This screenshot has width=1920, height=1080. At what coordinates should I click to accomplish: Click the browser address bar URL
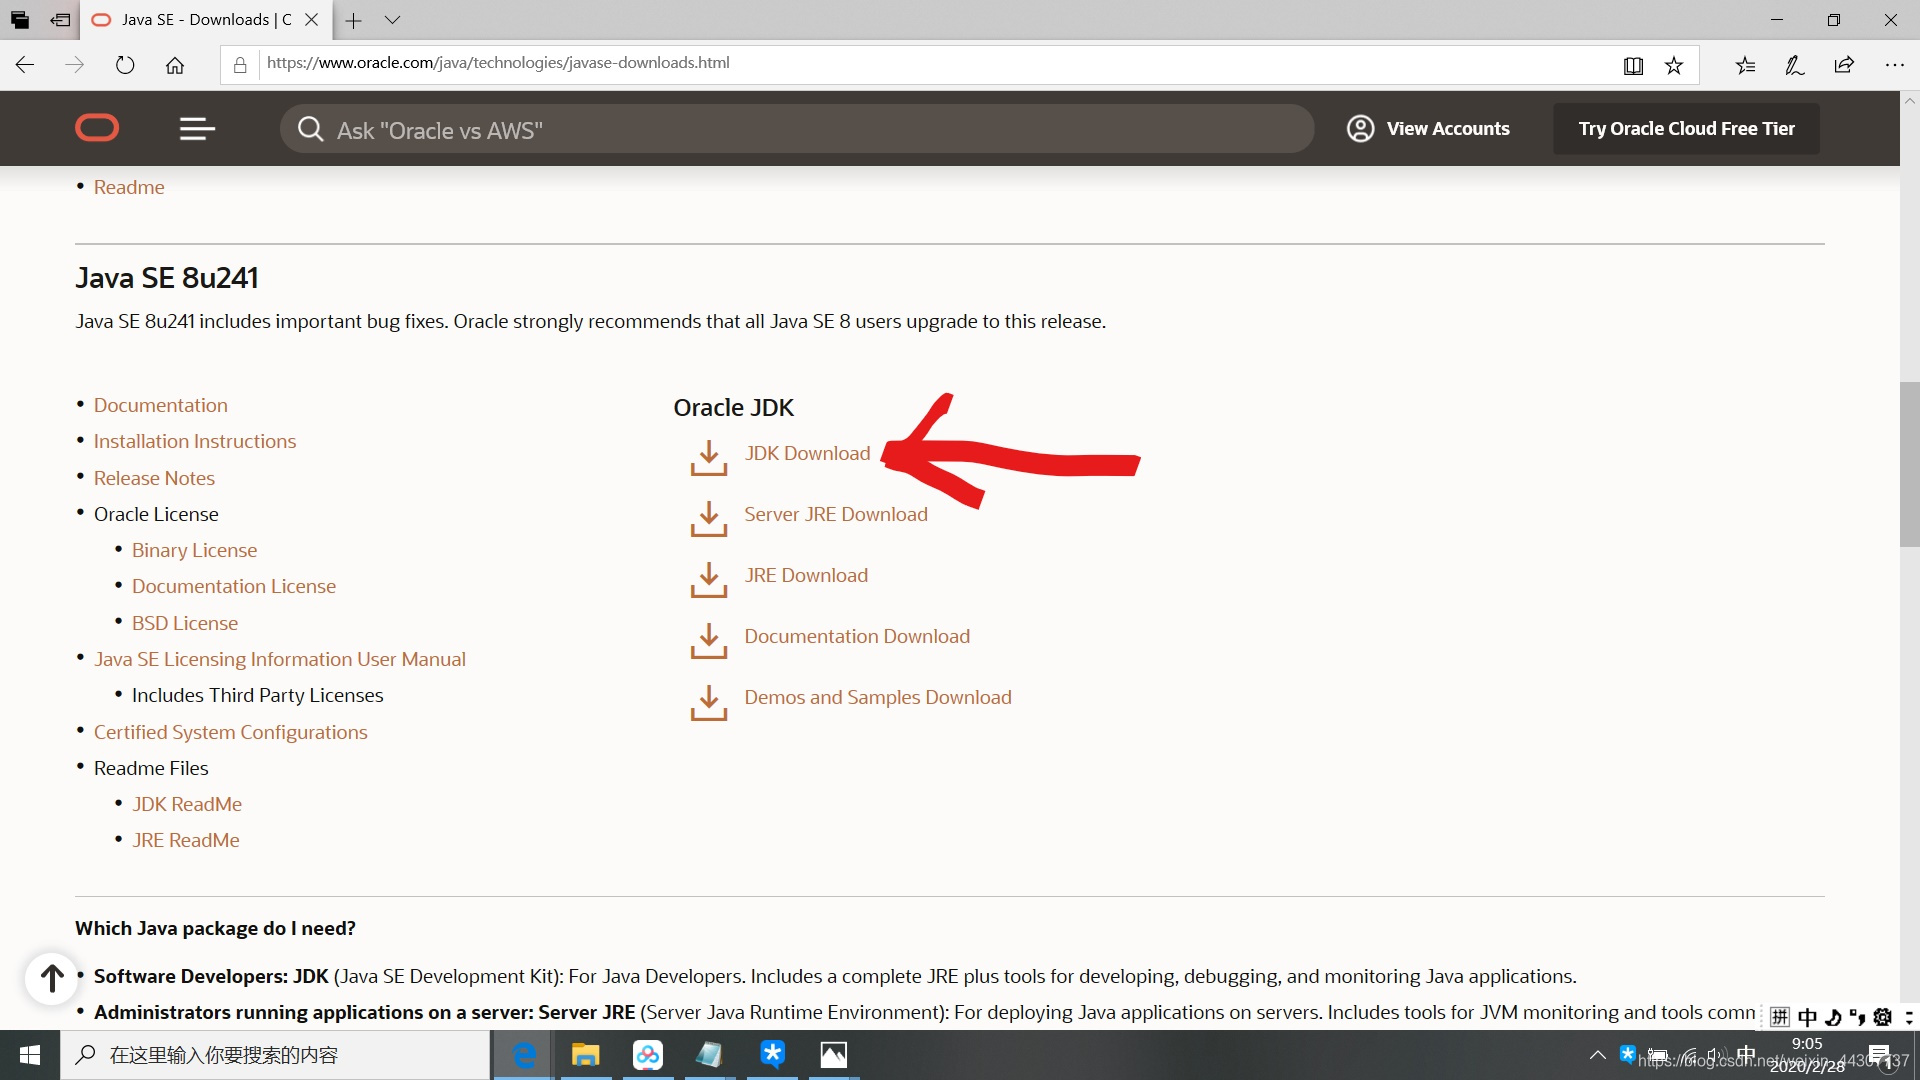pyautogui.click(x=498, y=63)
